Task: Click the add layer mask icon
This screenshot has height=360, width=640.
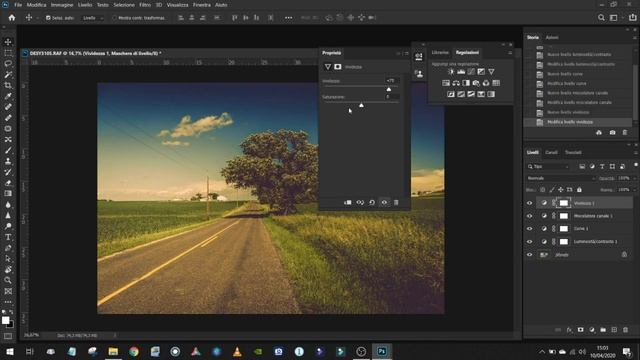Action: [580, 330]
